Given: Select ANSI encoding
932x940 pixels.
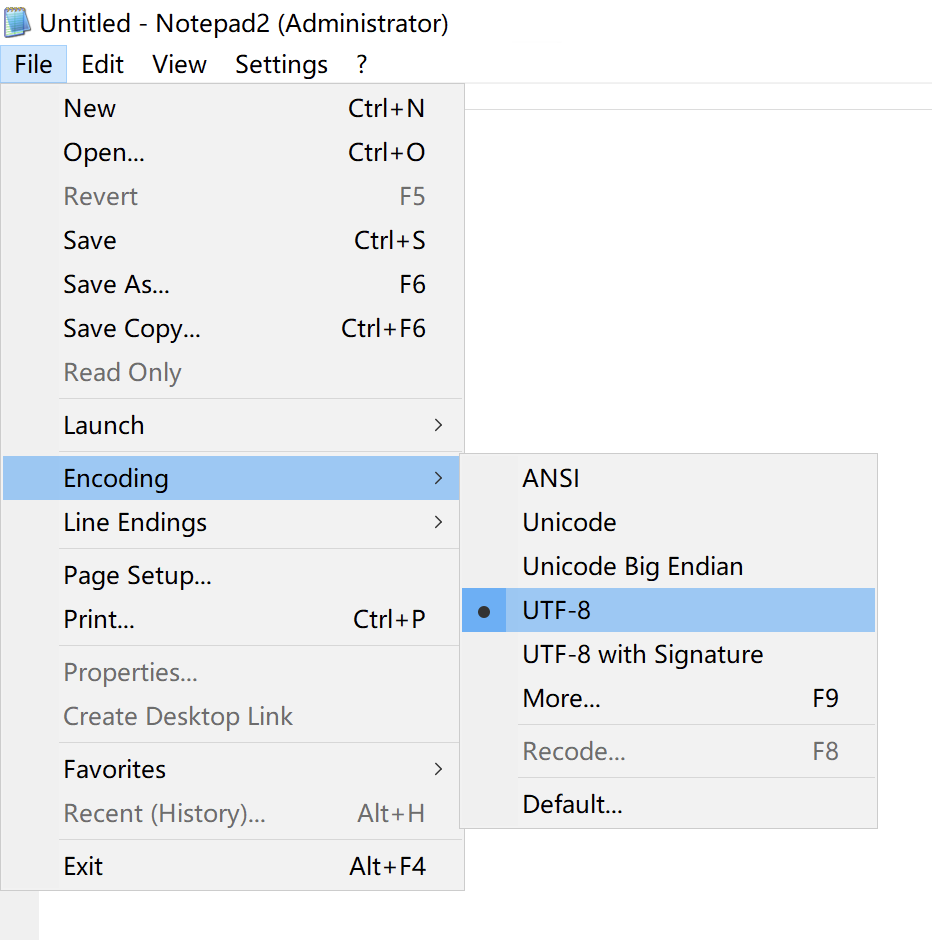Looking at the screenshot, I should [668, 478].
